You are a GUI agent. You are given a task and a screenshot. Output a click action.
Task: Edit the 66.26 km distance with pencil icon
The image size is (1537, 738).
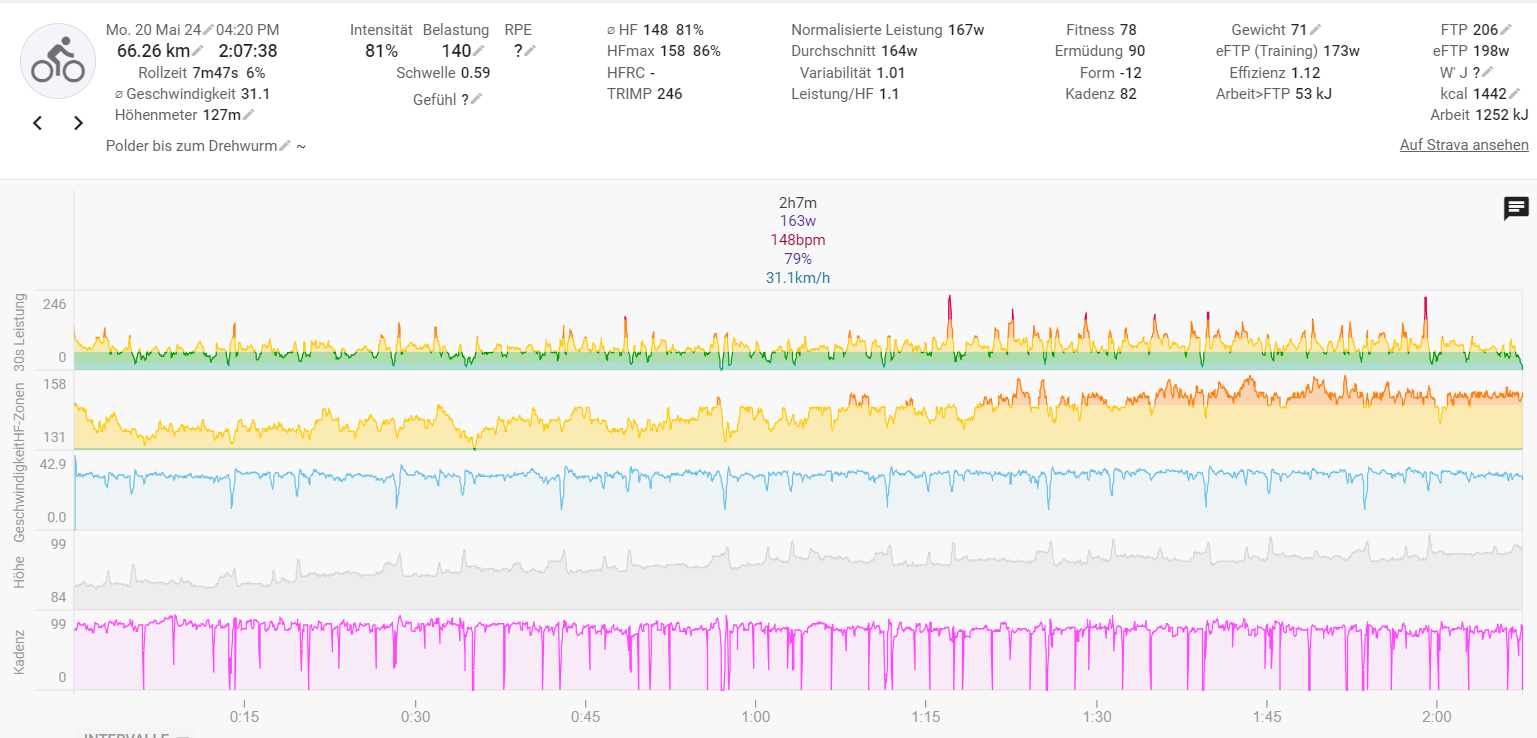pos(199,51)
